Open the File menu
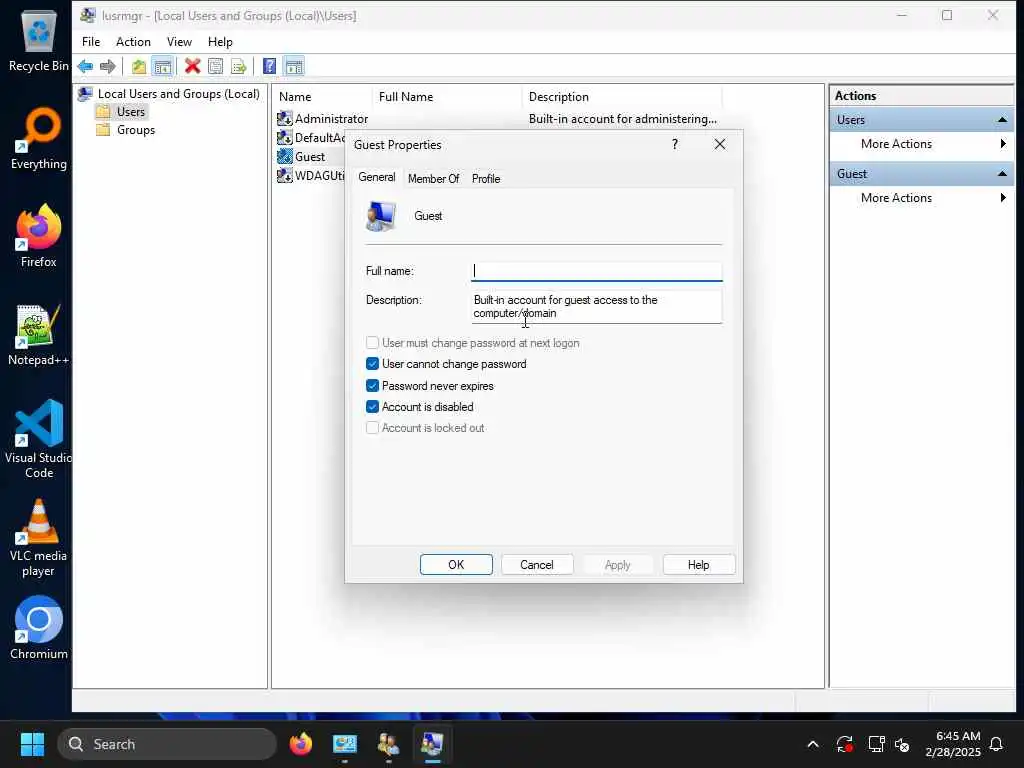1024x768 pixels. coord(91,42)
